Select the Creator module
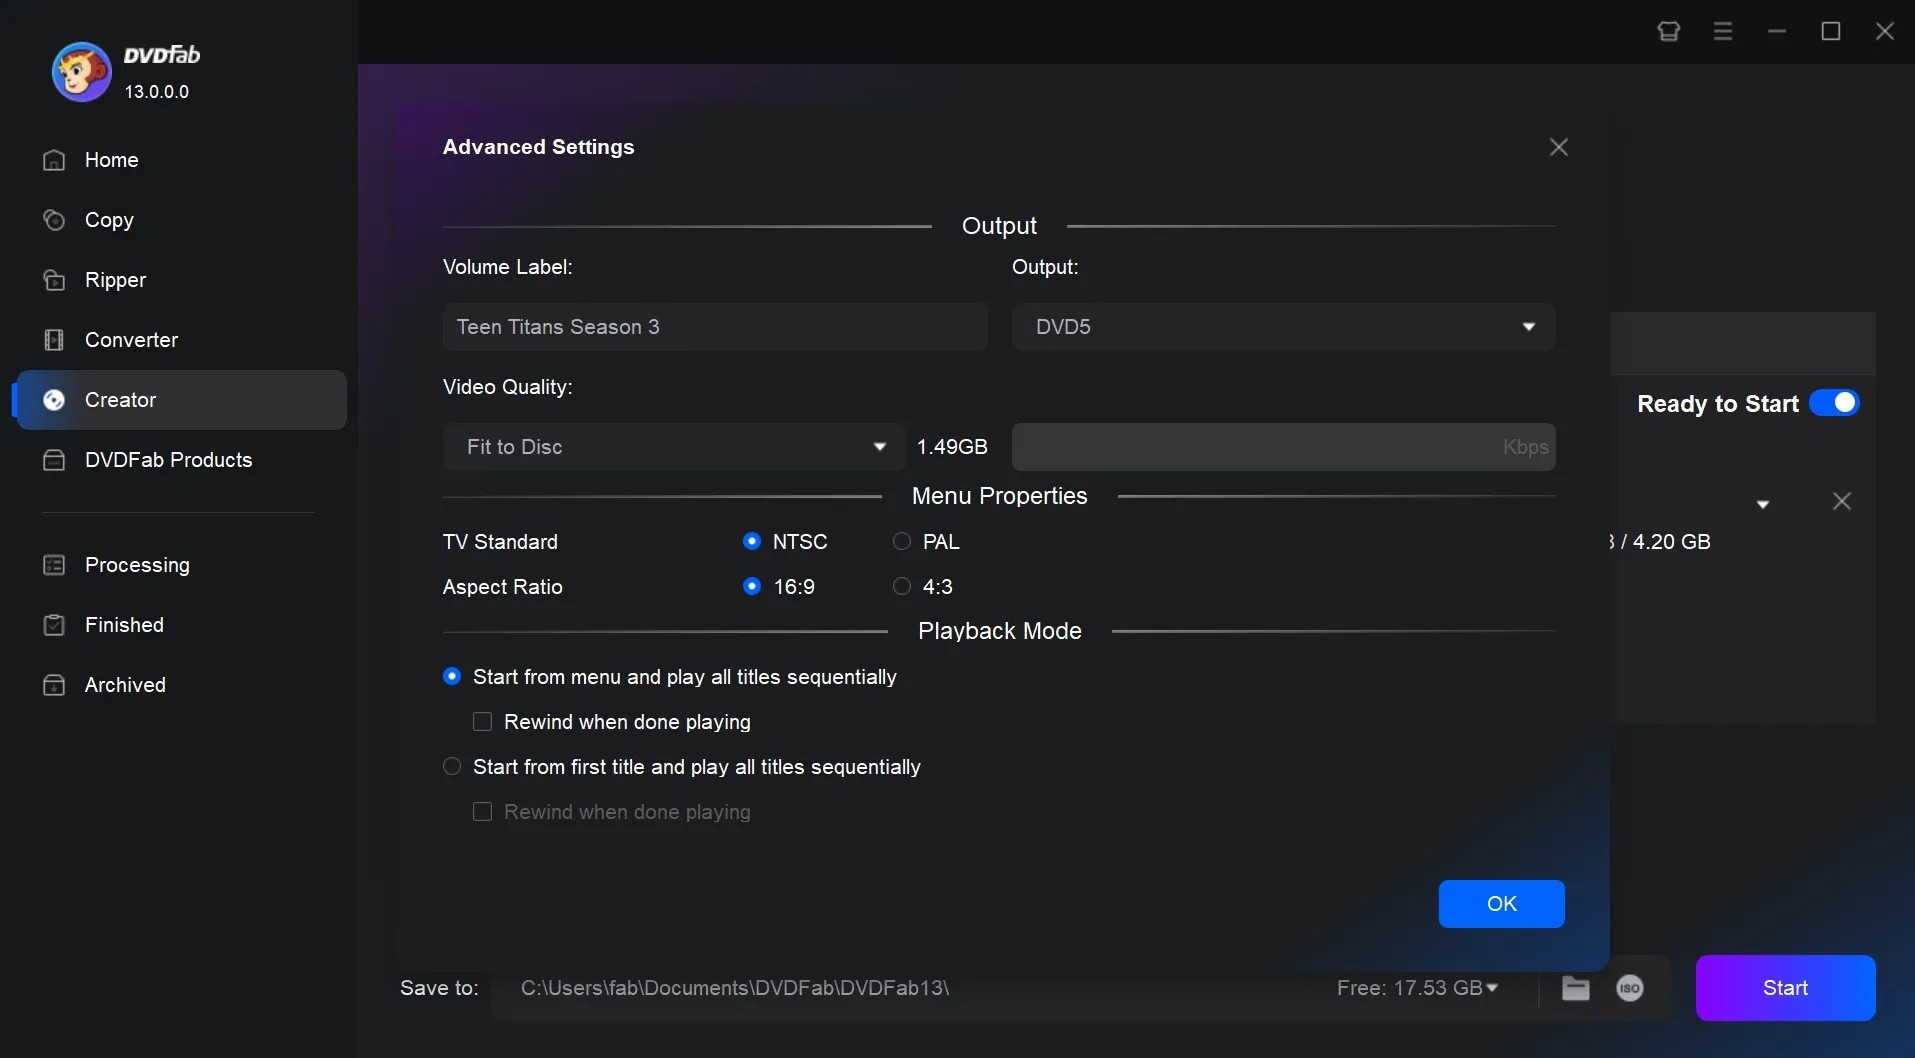 (120, 400)
